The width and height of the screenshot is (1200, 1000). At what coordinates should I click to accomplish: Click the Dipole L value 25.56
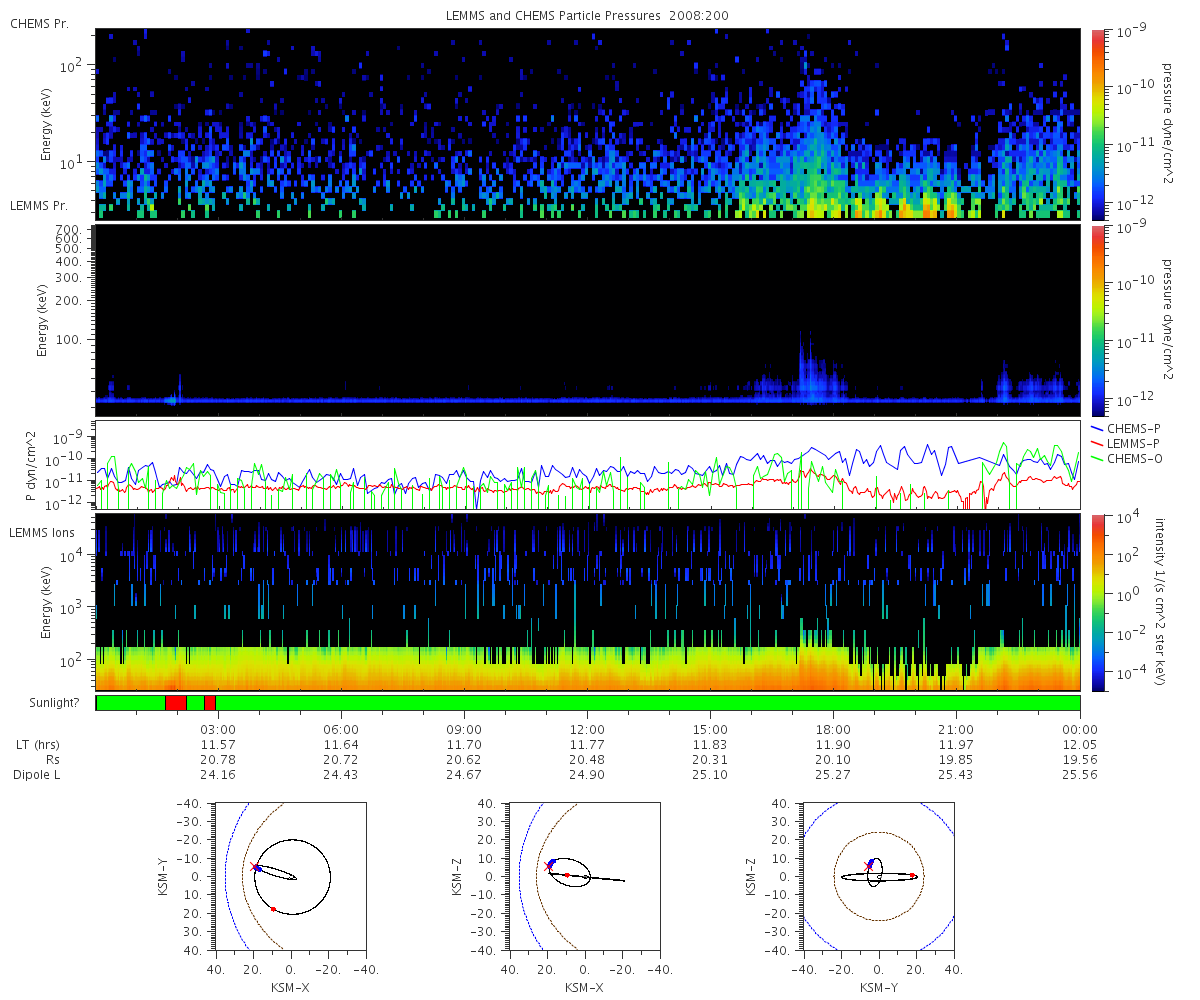(x=1080, y=775)
